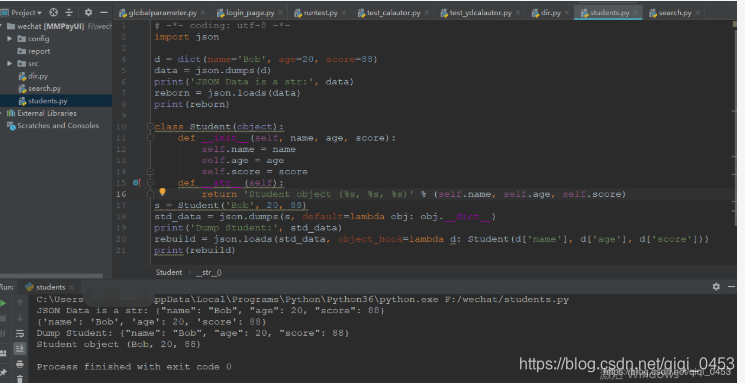Click line 16 return statement in editor
Image resolution: width=745 pixels, height=383 pixels.
[413, 194]
